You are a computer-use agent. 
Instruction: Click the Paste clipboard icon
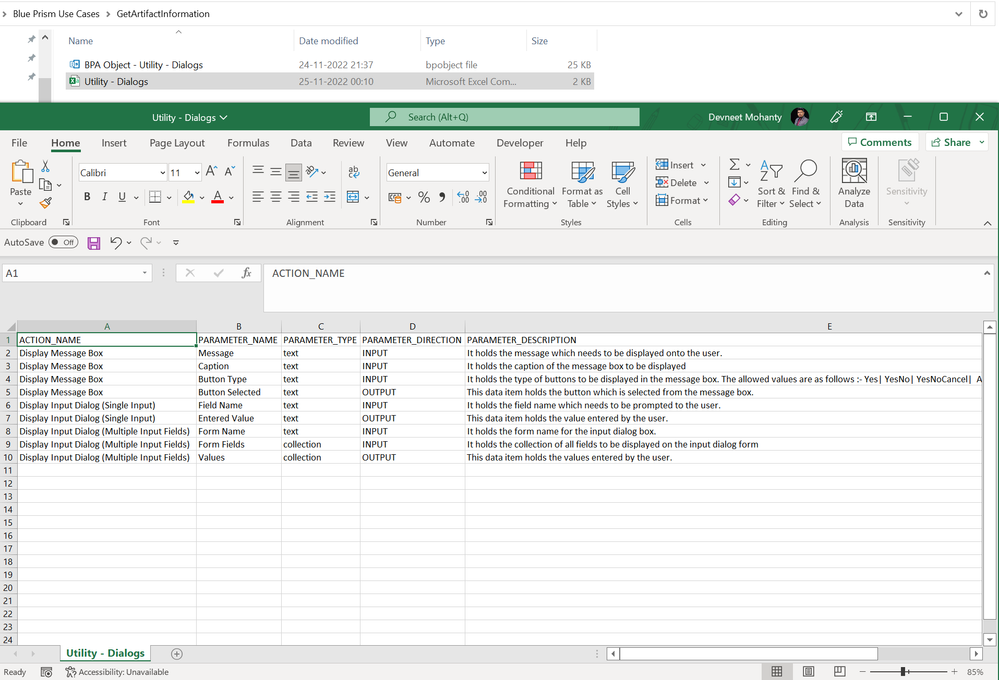[x=20, y=176]
